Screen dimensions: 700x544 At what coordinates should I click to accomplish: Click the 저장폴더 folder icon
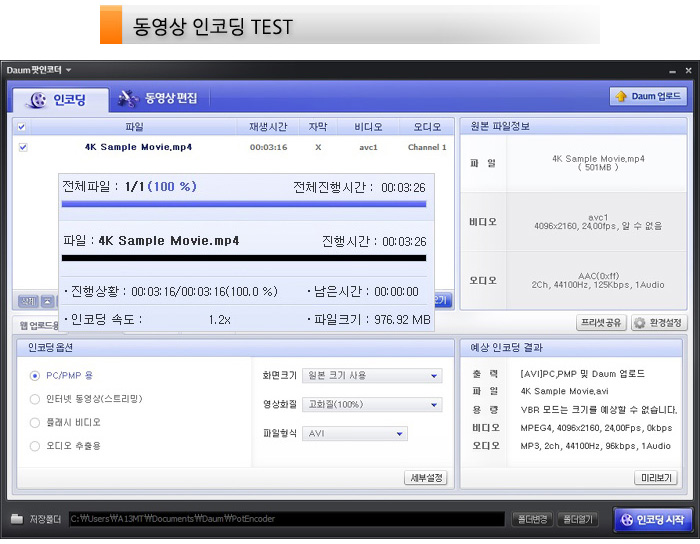17,519
